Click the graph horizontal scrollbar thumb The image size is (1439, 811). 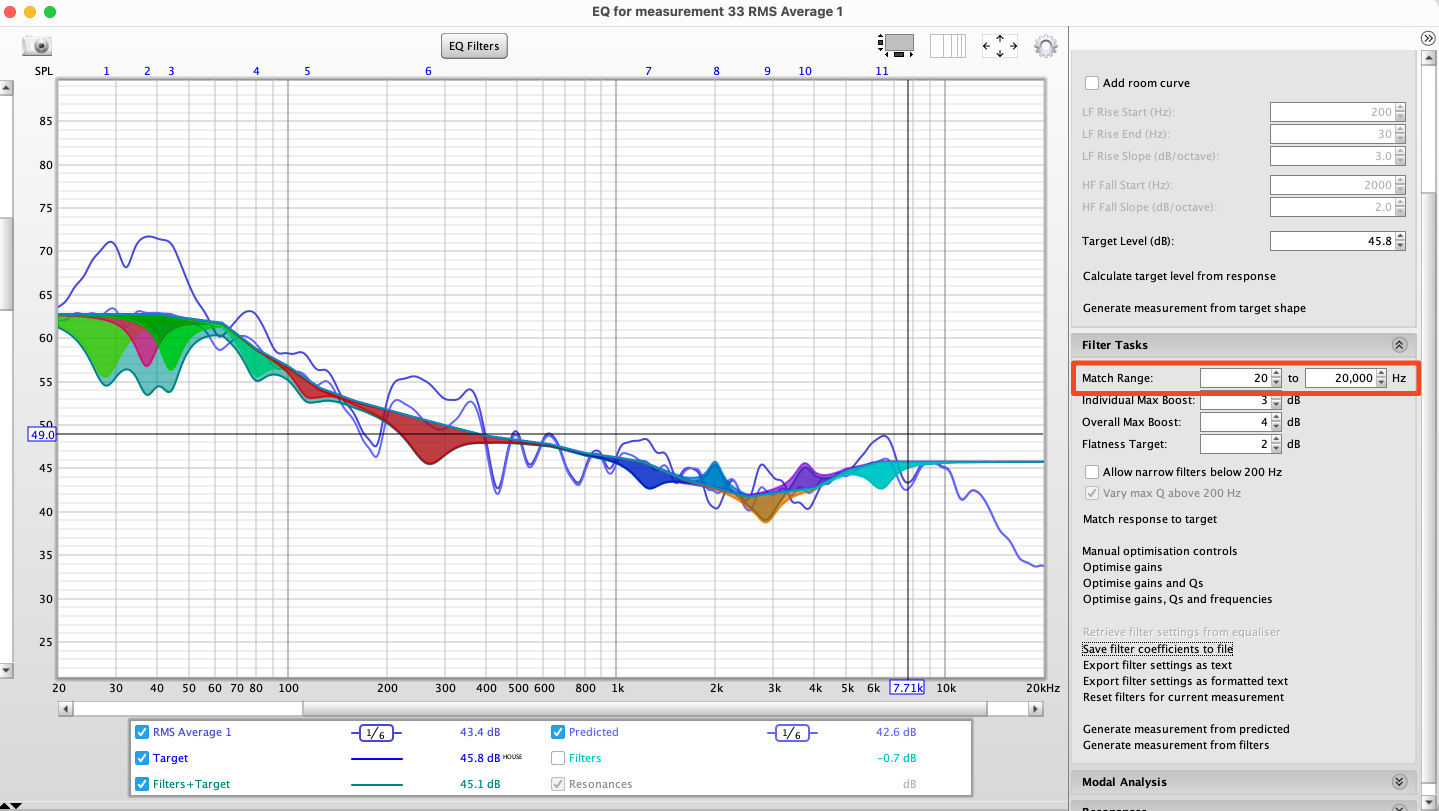(645, 708)
